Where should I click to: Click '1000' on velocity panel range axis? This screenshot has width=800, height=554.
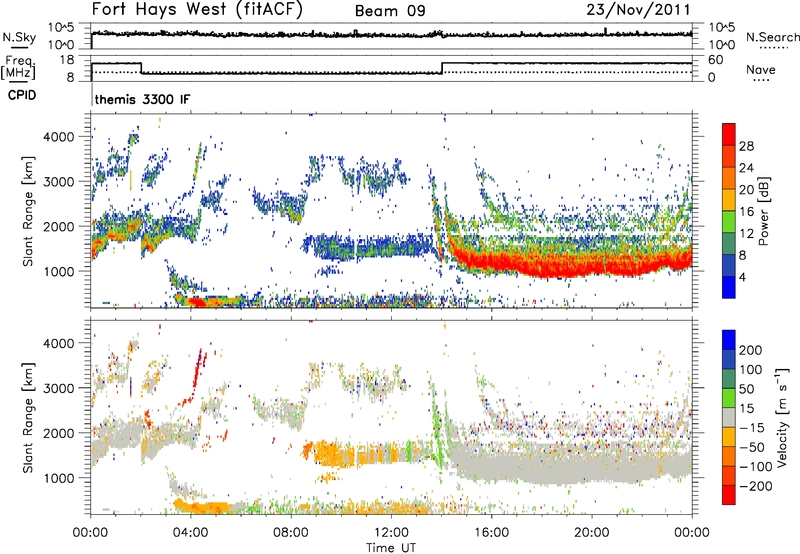point(61,478)
